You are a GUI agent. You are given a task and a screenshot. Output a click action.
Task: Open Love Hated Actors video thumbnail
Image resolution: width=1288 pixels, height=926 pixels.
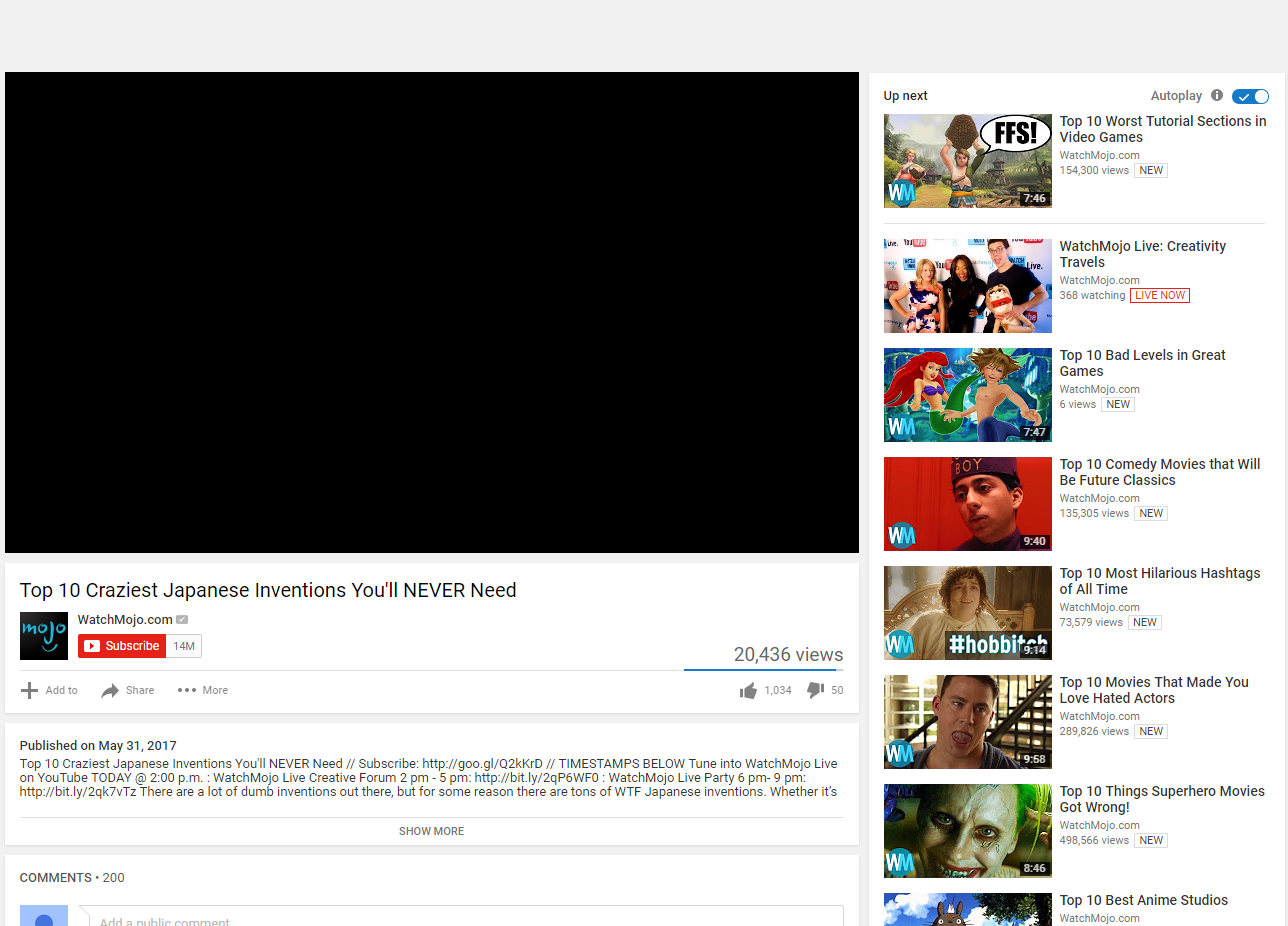(x=968, y=722)
